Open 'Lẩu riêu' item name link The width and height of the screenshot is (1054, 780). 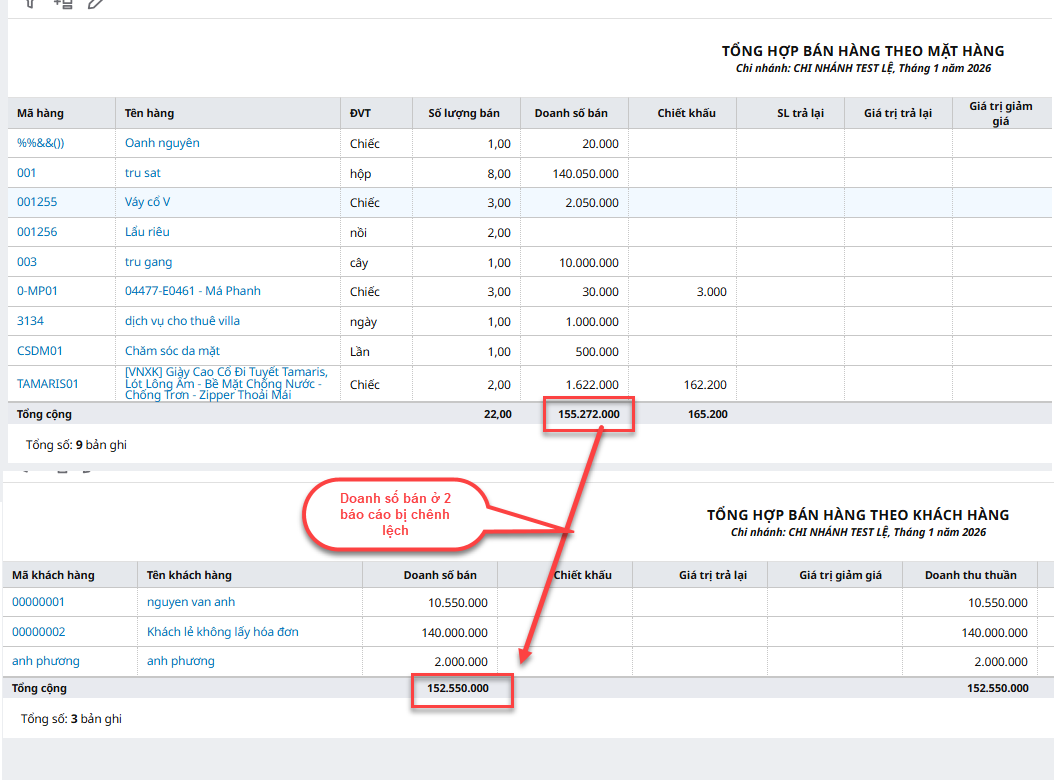coord(147,232)
